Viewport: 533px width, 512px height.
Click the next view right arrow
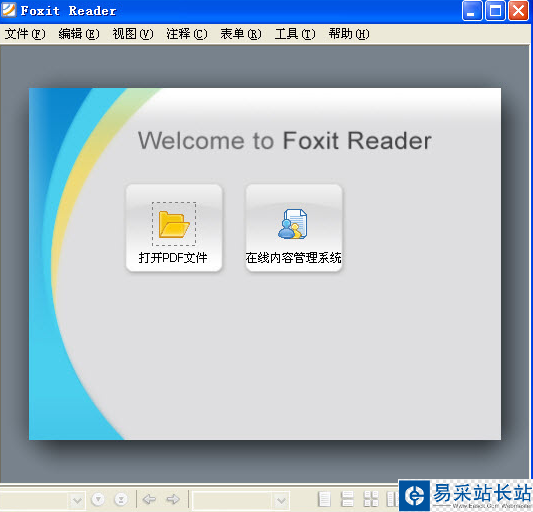[173, 499]
